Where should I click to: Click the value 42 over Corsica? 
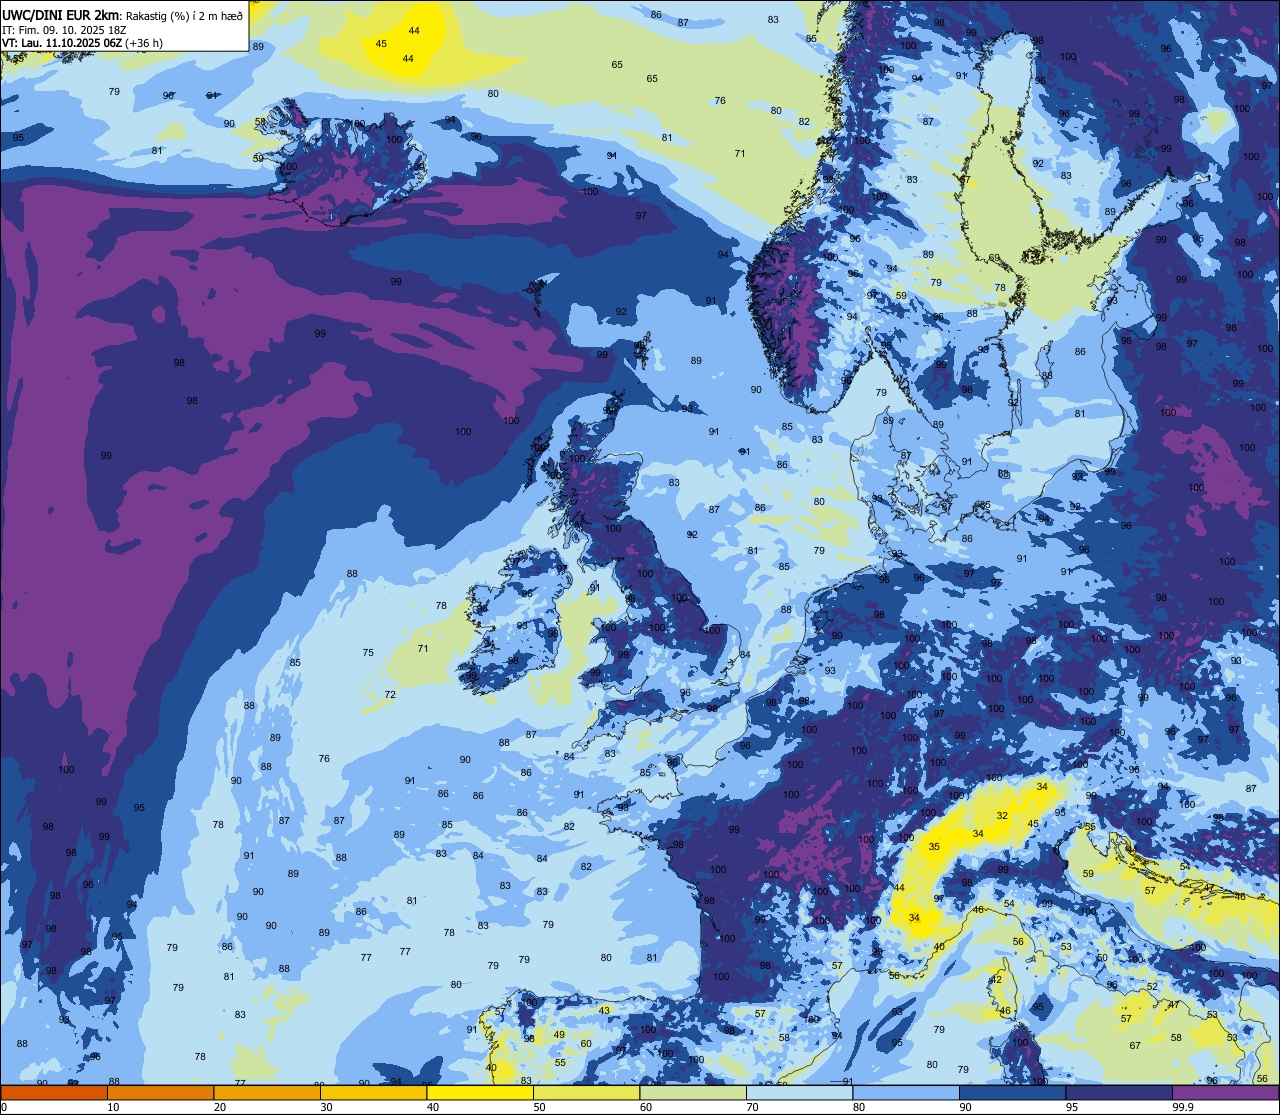(996, 980)
